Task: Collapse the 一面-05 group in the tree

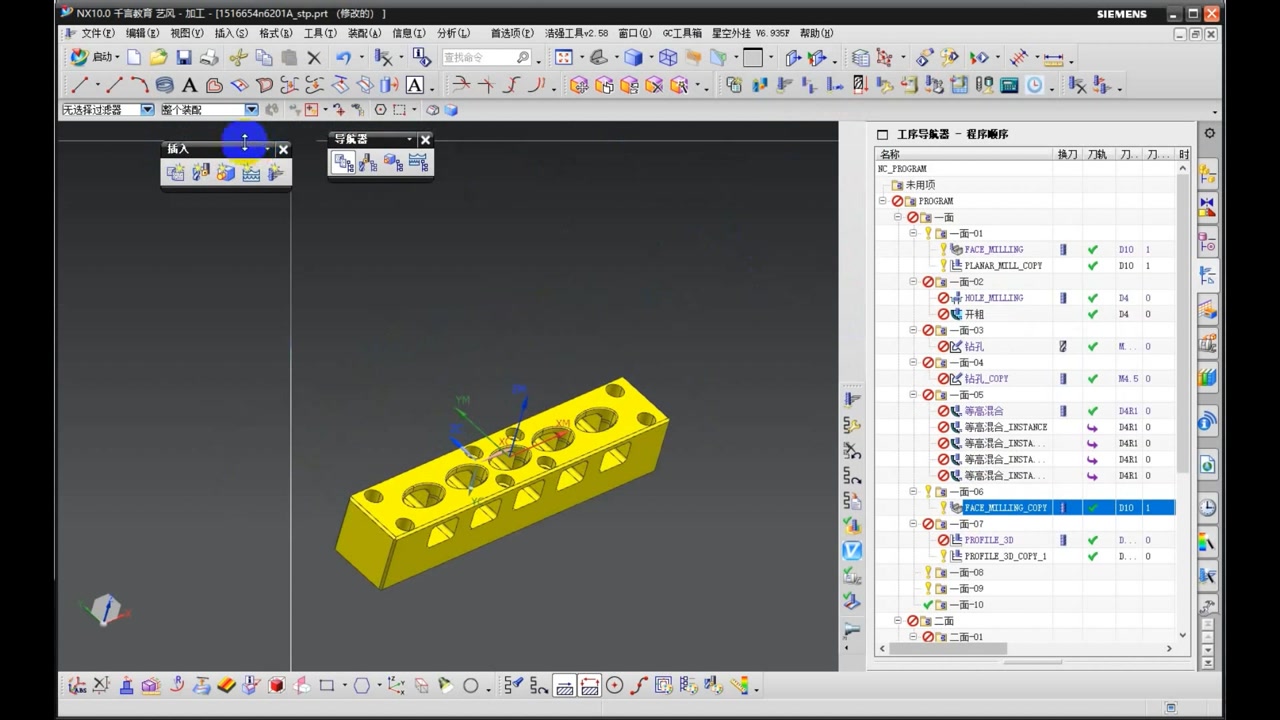Action: (913, 395)
